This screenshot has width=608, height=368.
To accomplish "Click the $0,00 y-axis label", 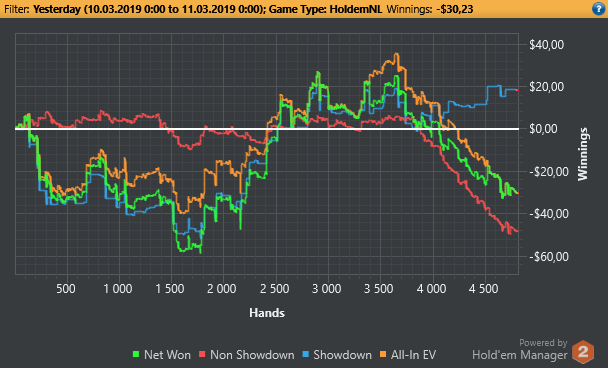I will point(544,129).
